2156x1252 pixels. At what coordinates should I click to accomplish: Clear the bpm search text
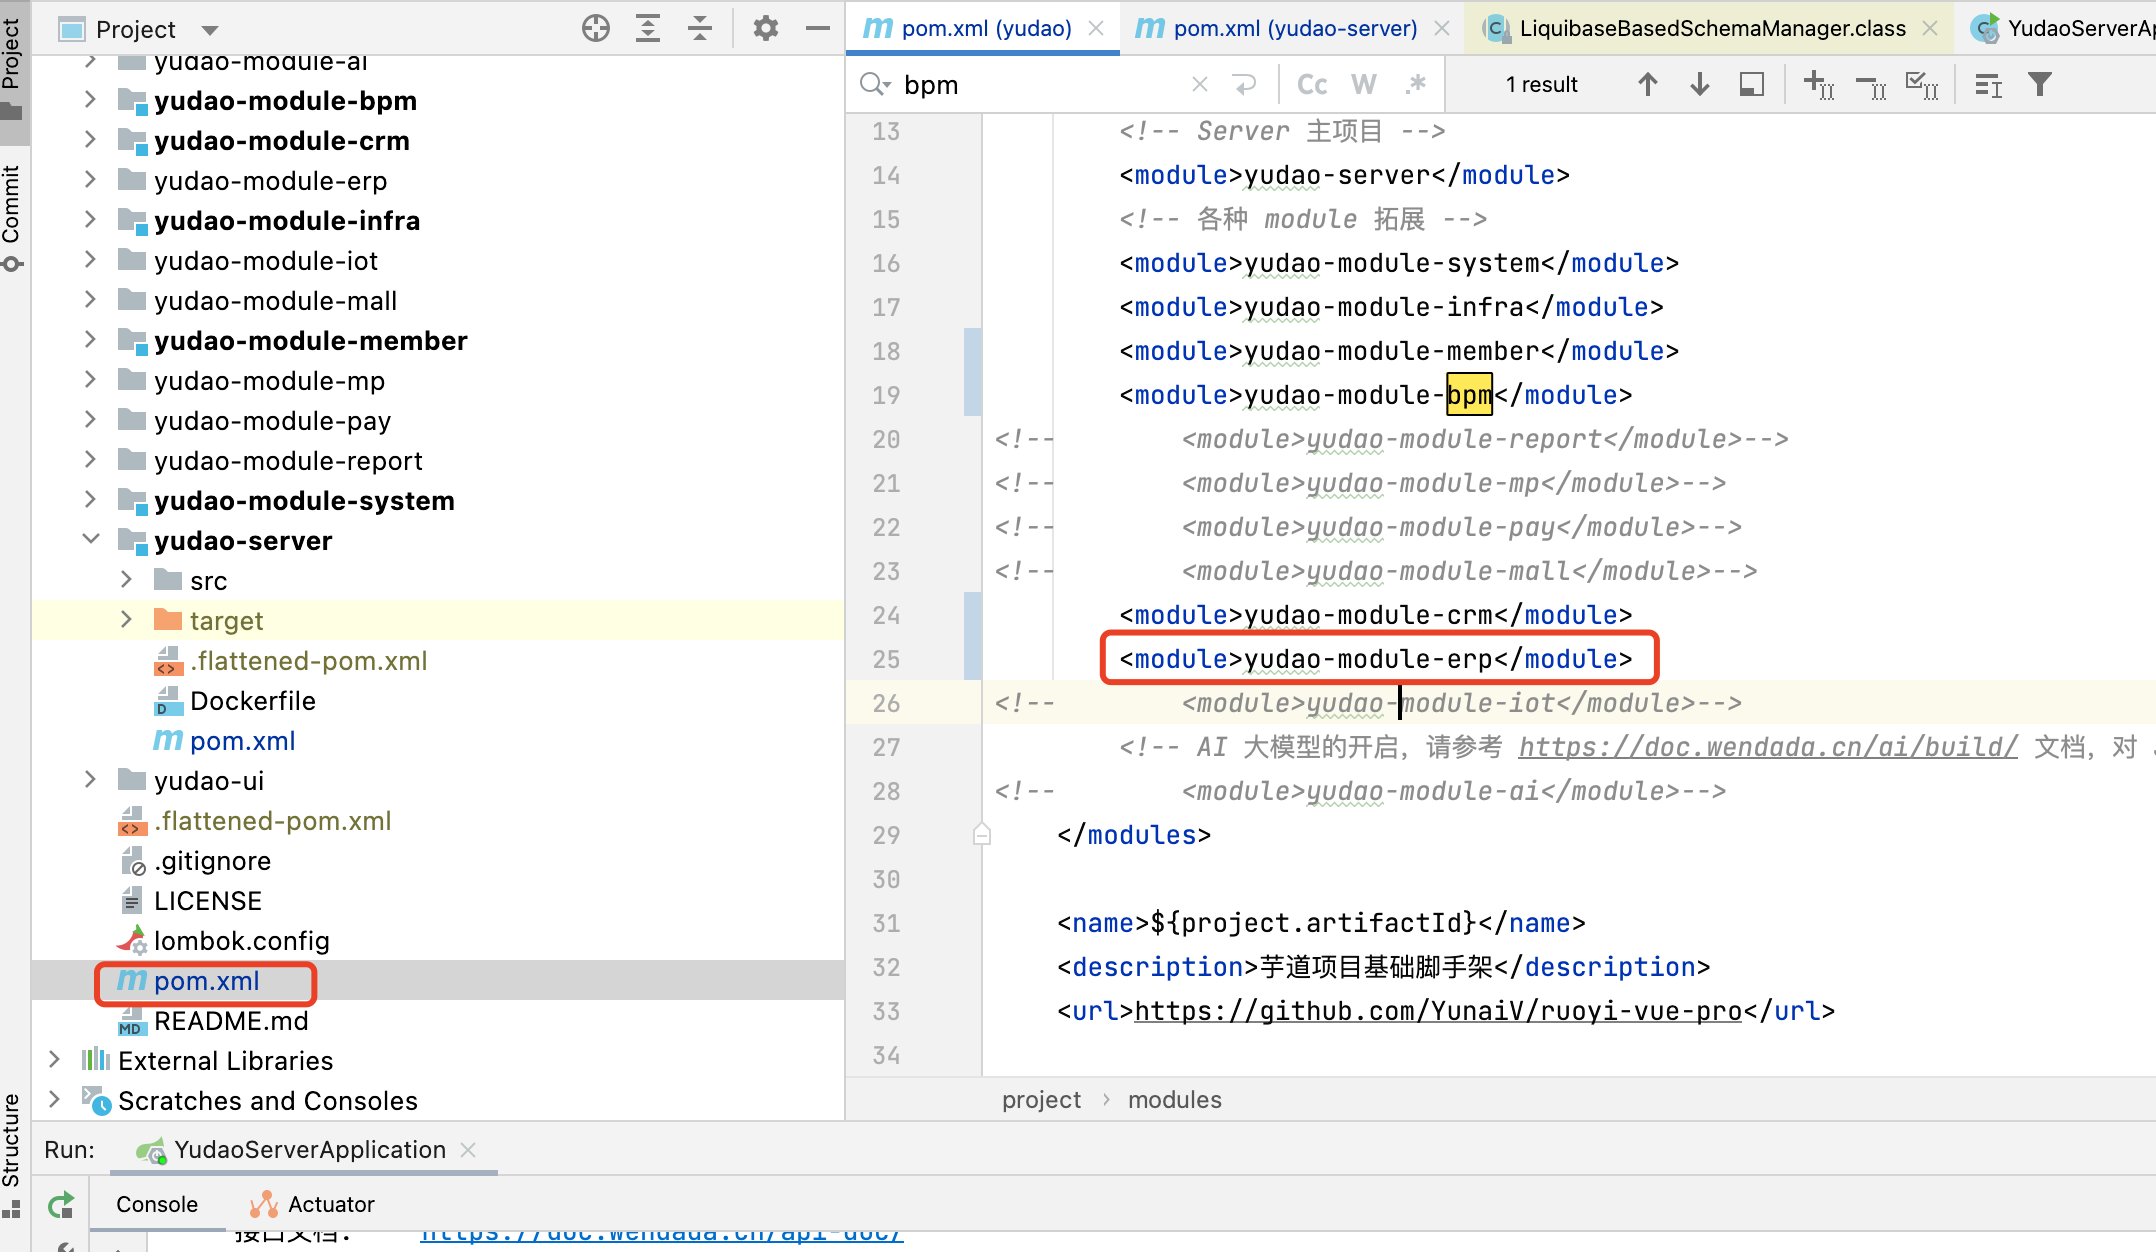click(x=1200, y=85)
